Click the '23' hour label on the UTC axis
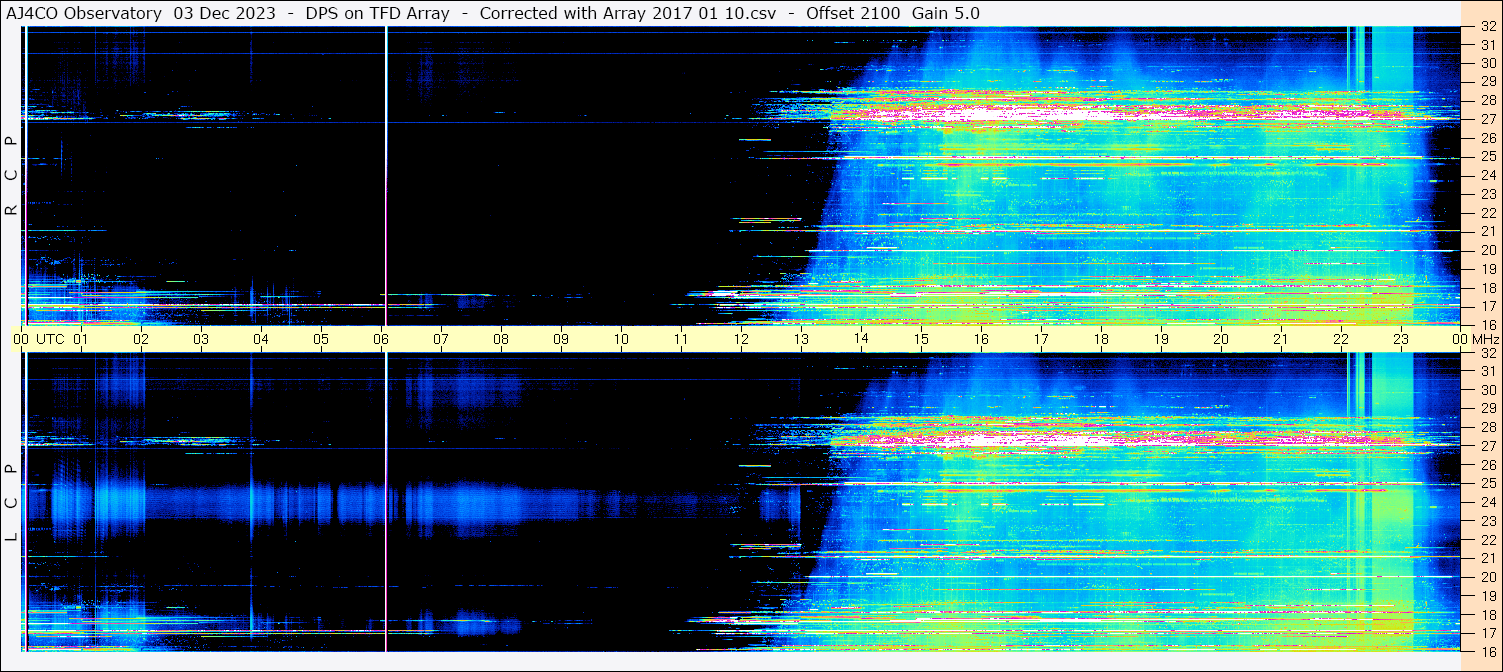The width and height of the screenshot is (1503, 672). tap(1401, 339)
